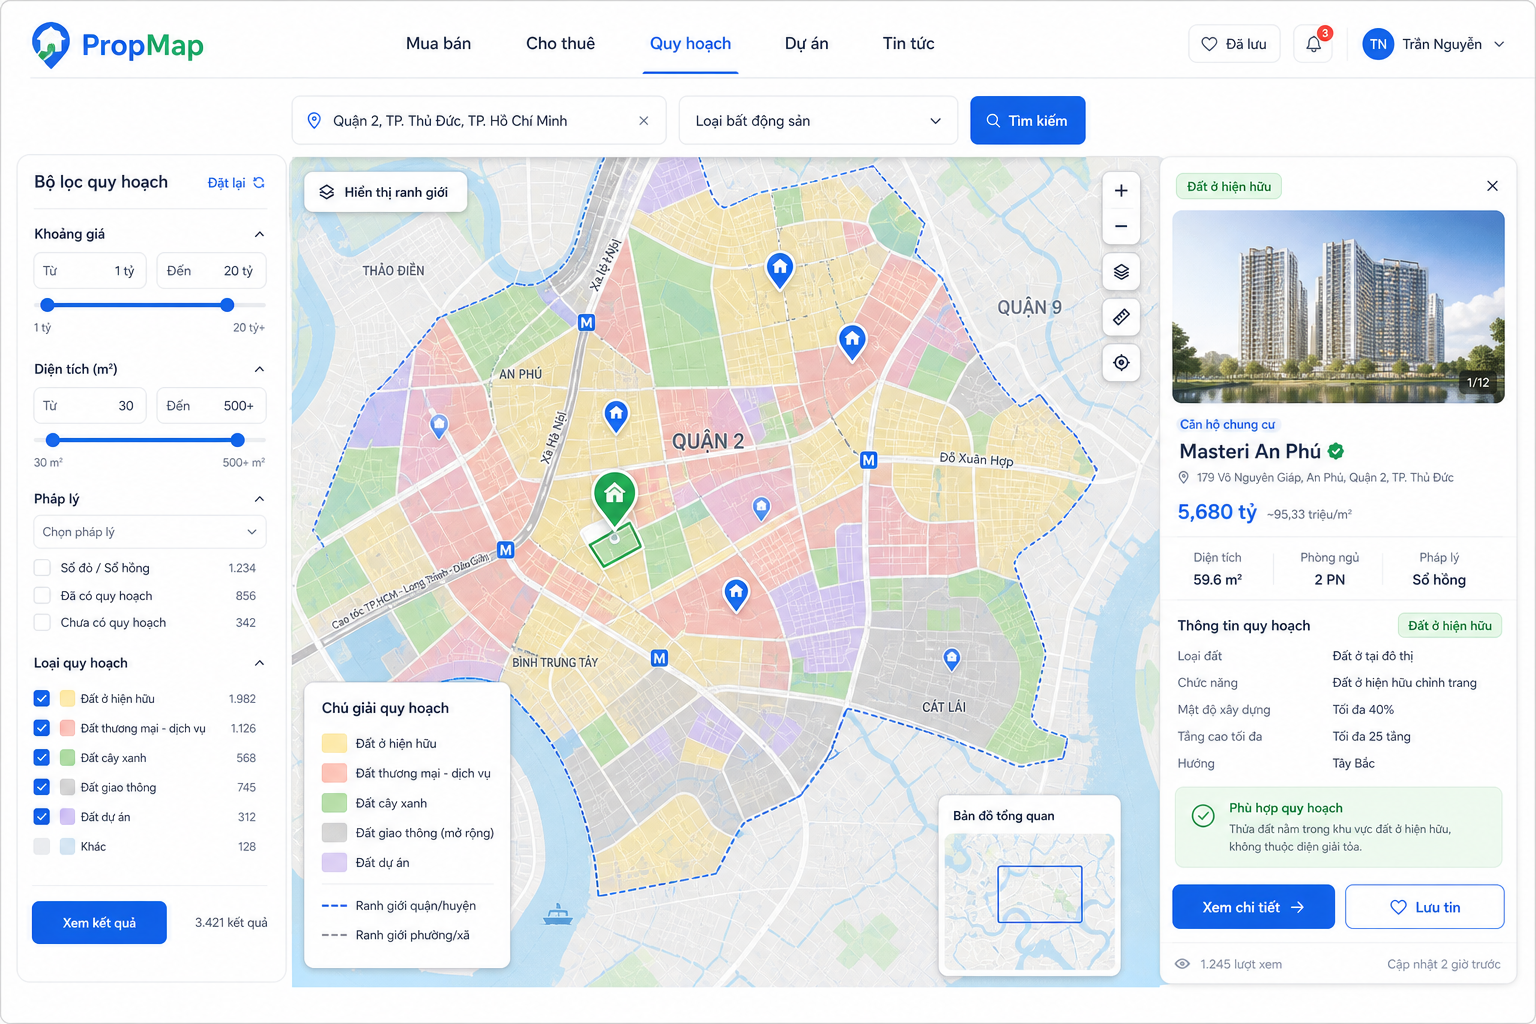This screenshot has width=1536, height=1024.
Task: Click the PropMap logo icon
Action: tap(50, 45)
